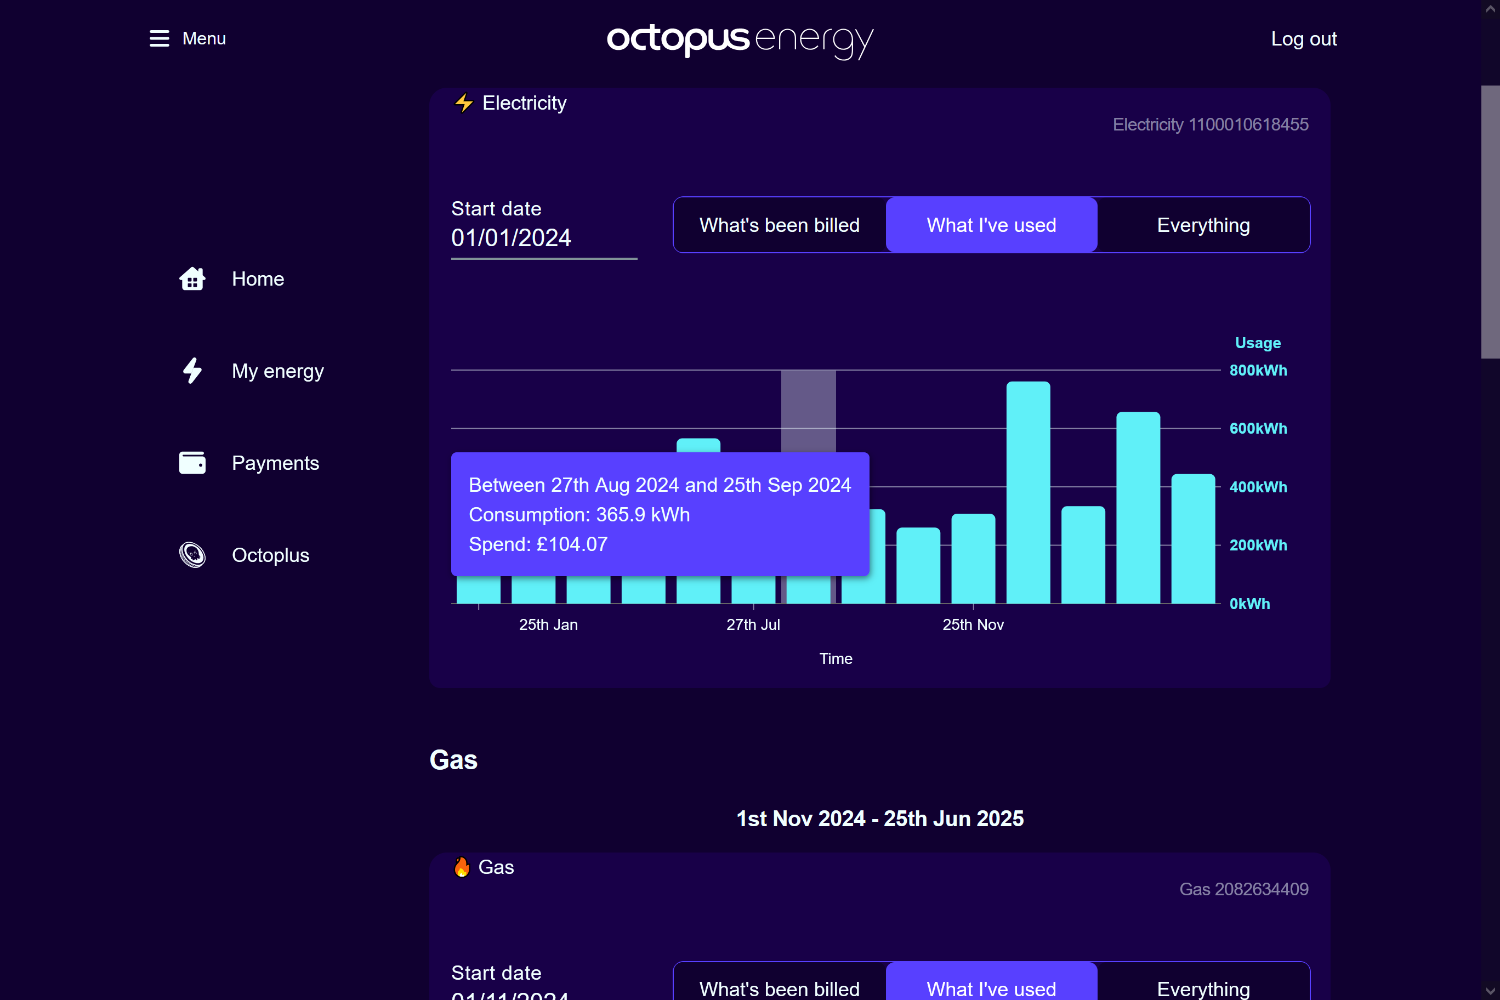Edit the electricity start date 01/01/2024

tap(544, 238)
